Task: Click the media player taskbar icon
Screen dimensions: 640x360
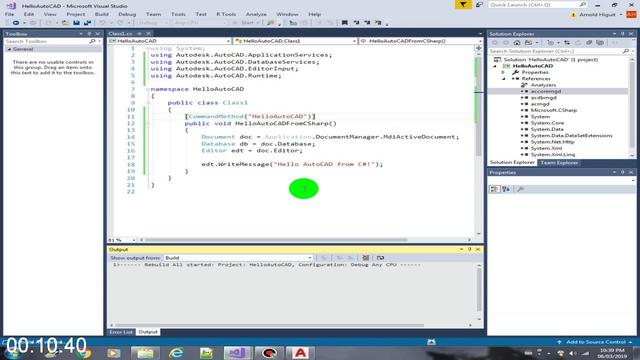Action: [114, 353]
